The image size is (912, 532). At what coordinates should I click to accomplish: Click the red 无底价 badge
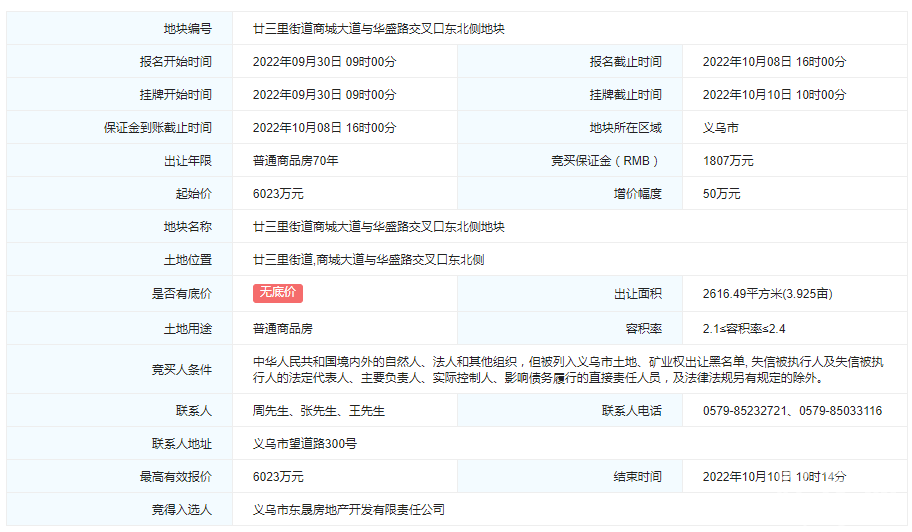(x=277, y=293)
